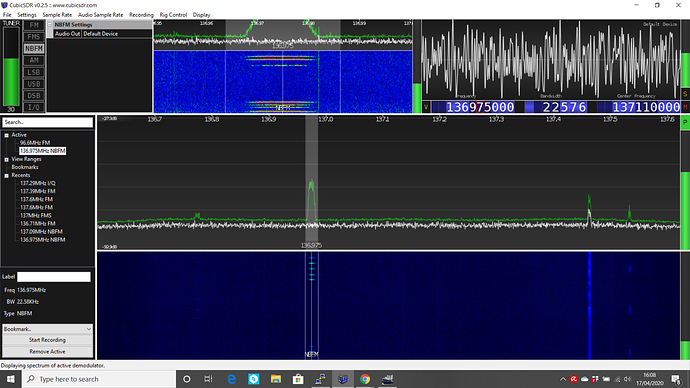This screenshot has width=690, height=388.
Task: Collapse the Recents tree node
Action: point(6,176)
